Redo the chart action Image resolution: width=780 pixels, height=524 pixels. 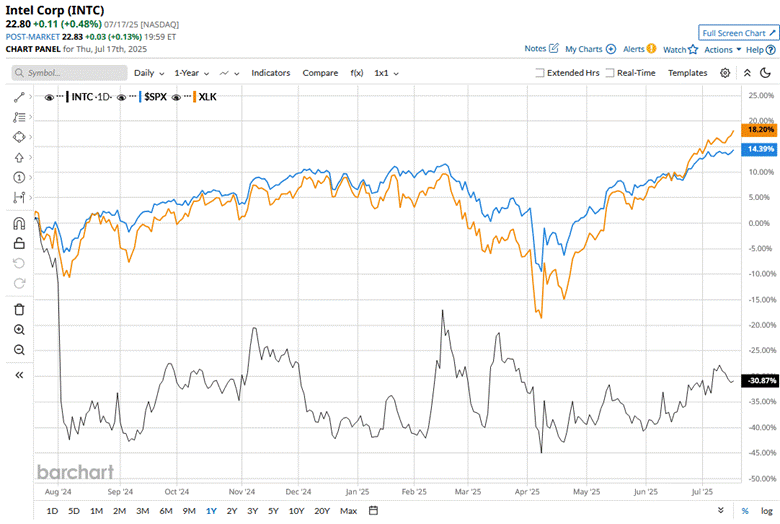pyautogui.click(x=19, y=283)
